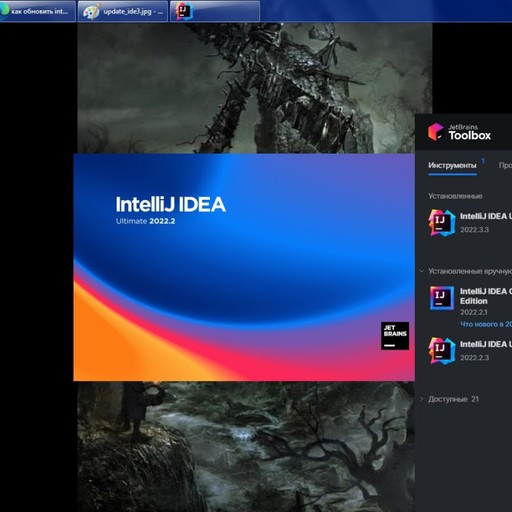Image resolution: width=512 pixels, height=512 pixels.
Task: Click the IntelliJ IDEA 2022.2.3 icon
Action: coord(442,351)
